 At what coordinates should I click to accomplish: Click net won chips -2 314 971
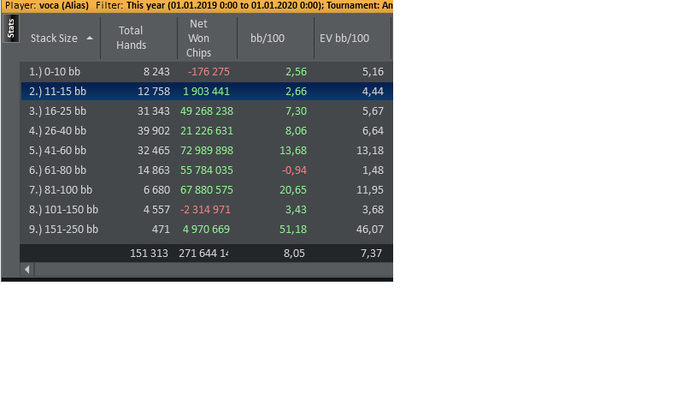[x=205, y=209]
